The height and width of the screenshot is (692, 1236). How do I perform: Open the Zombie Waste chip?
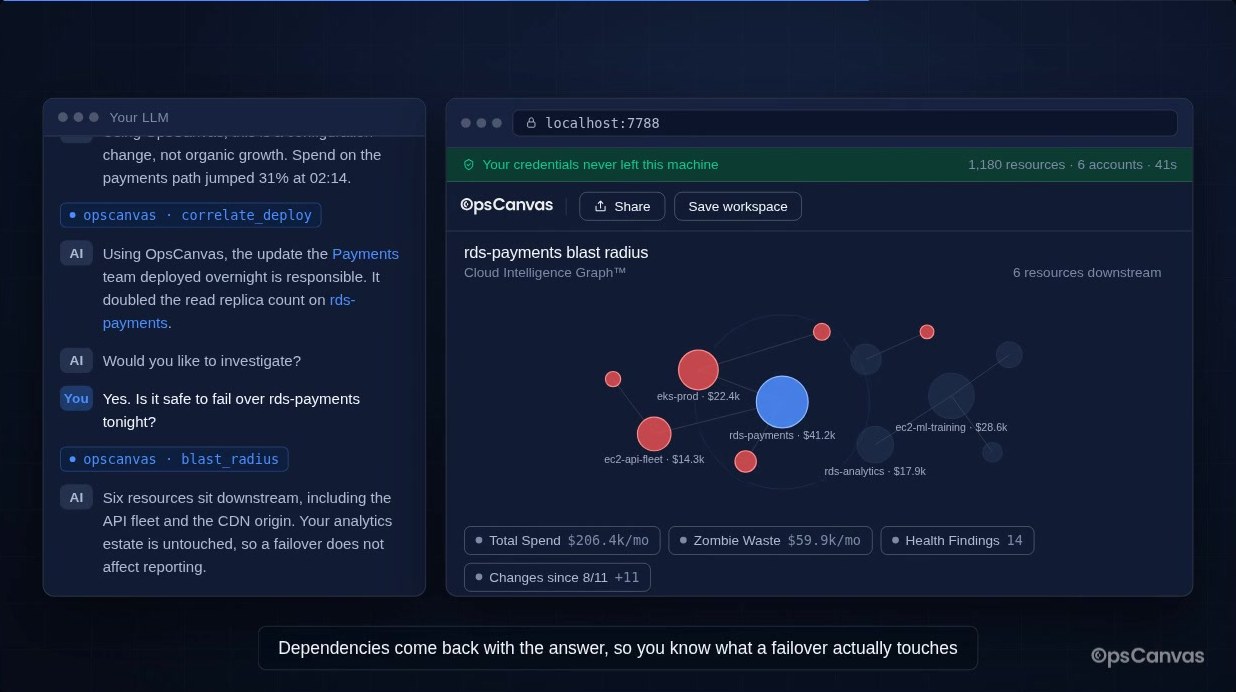[770, 540]
